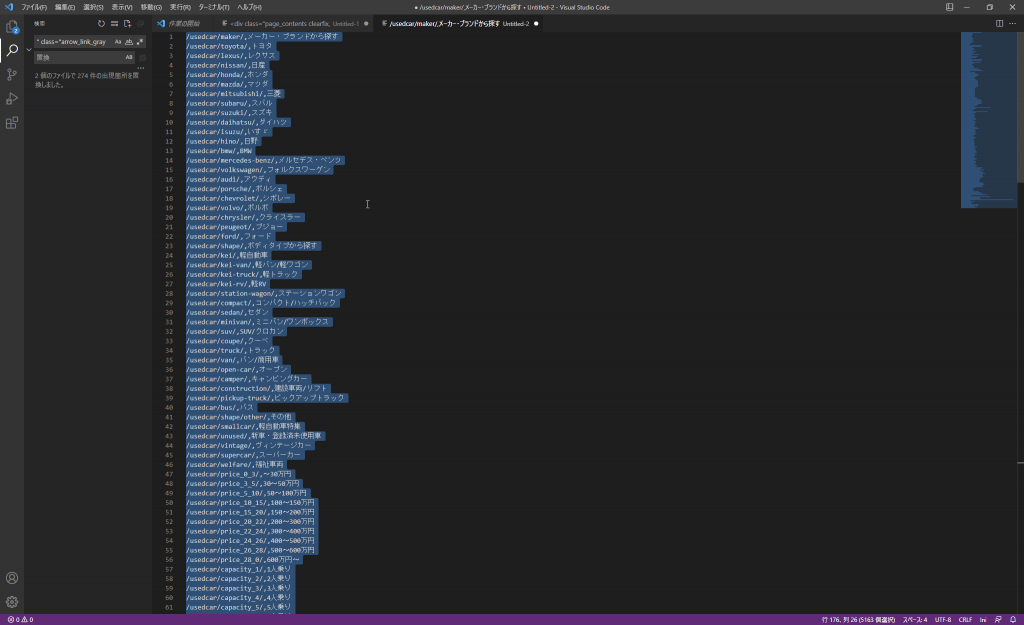
Task: Open the Source Control view
Action: coord(12,74)
